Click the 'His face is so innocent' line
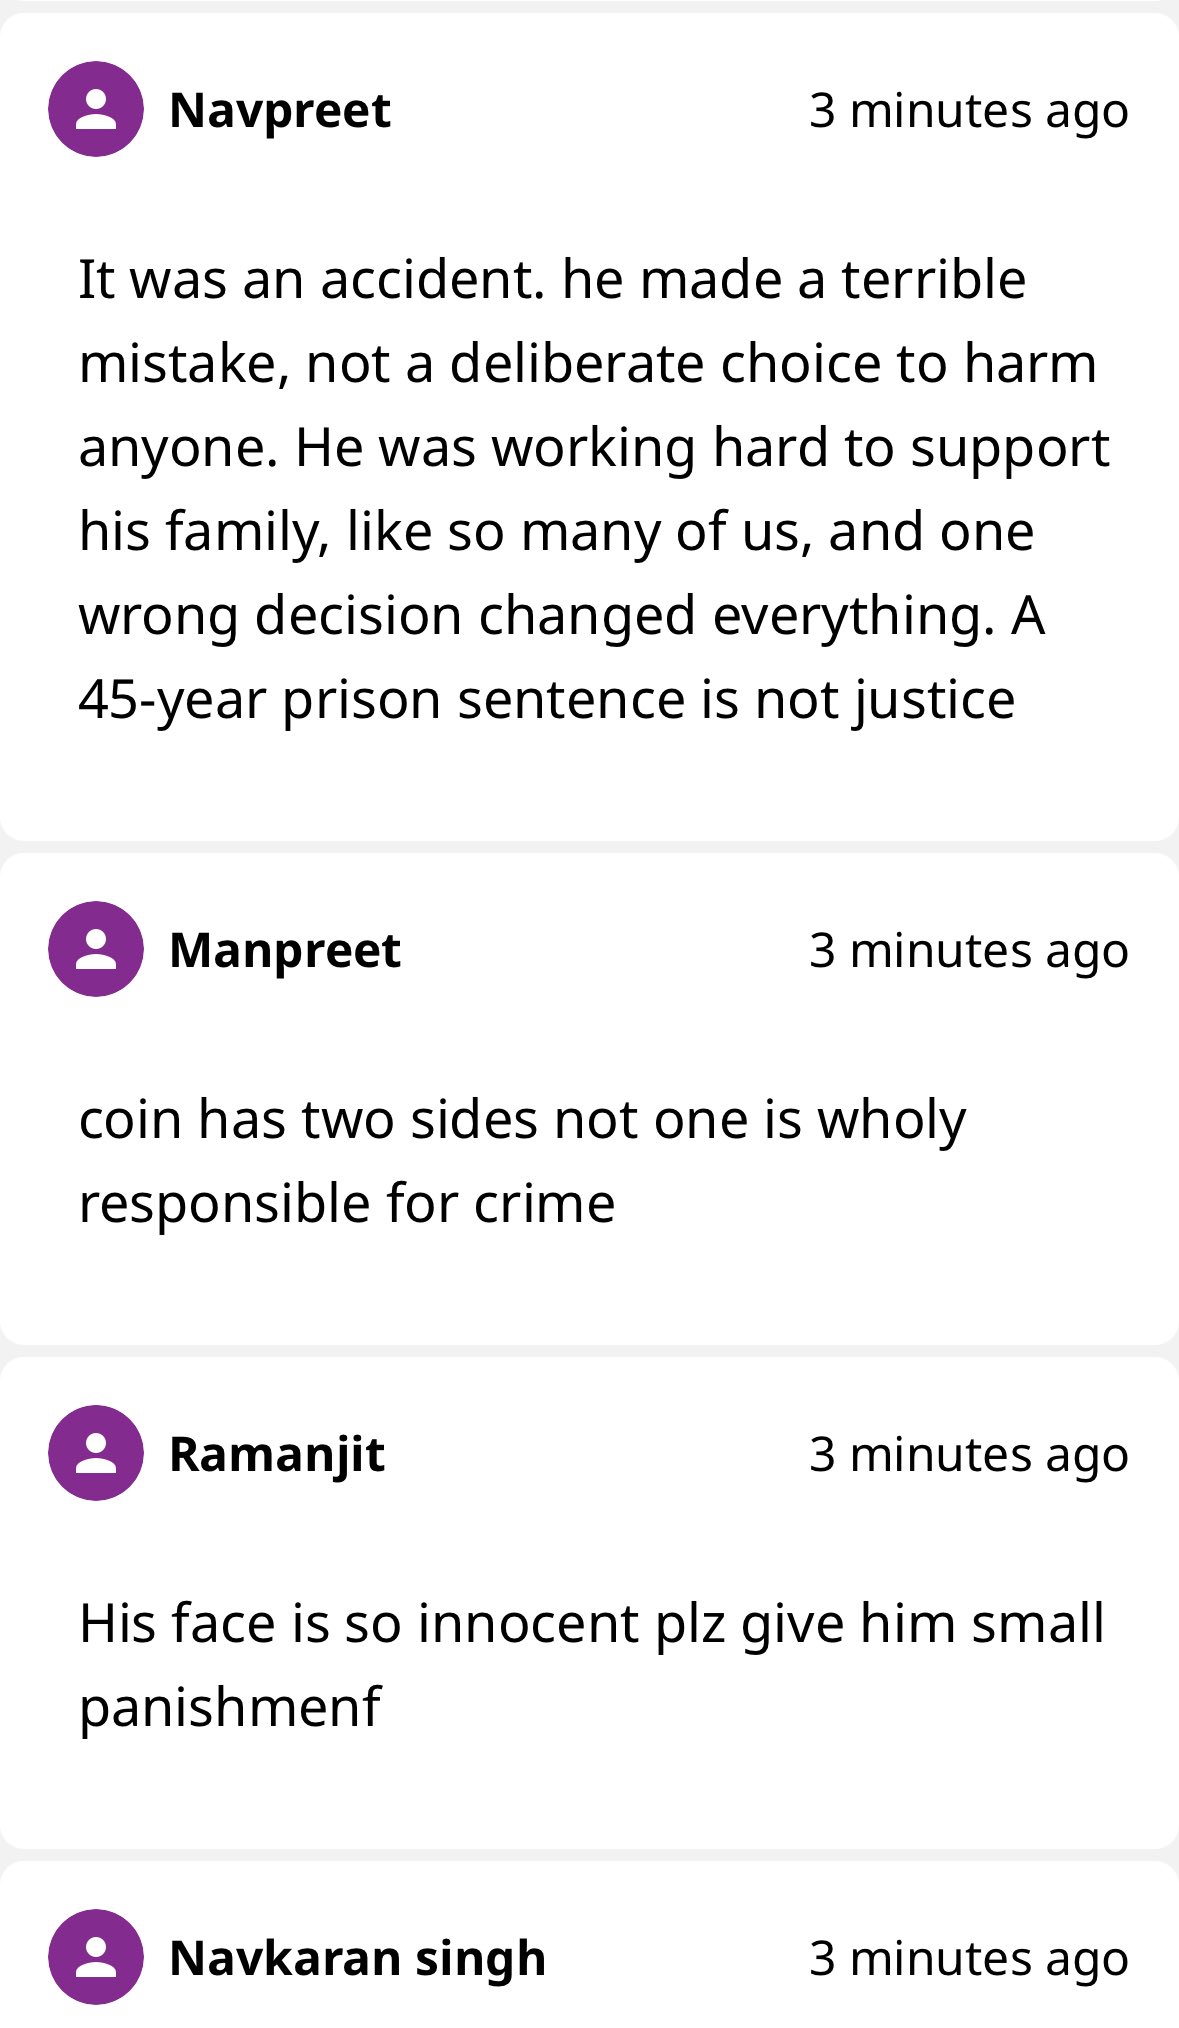The width and height of the screenshot is (1179, 2028). point(592,1624)
